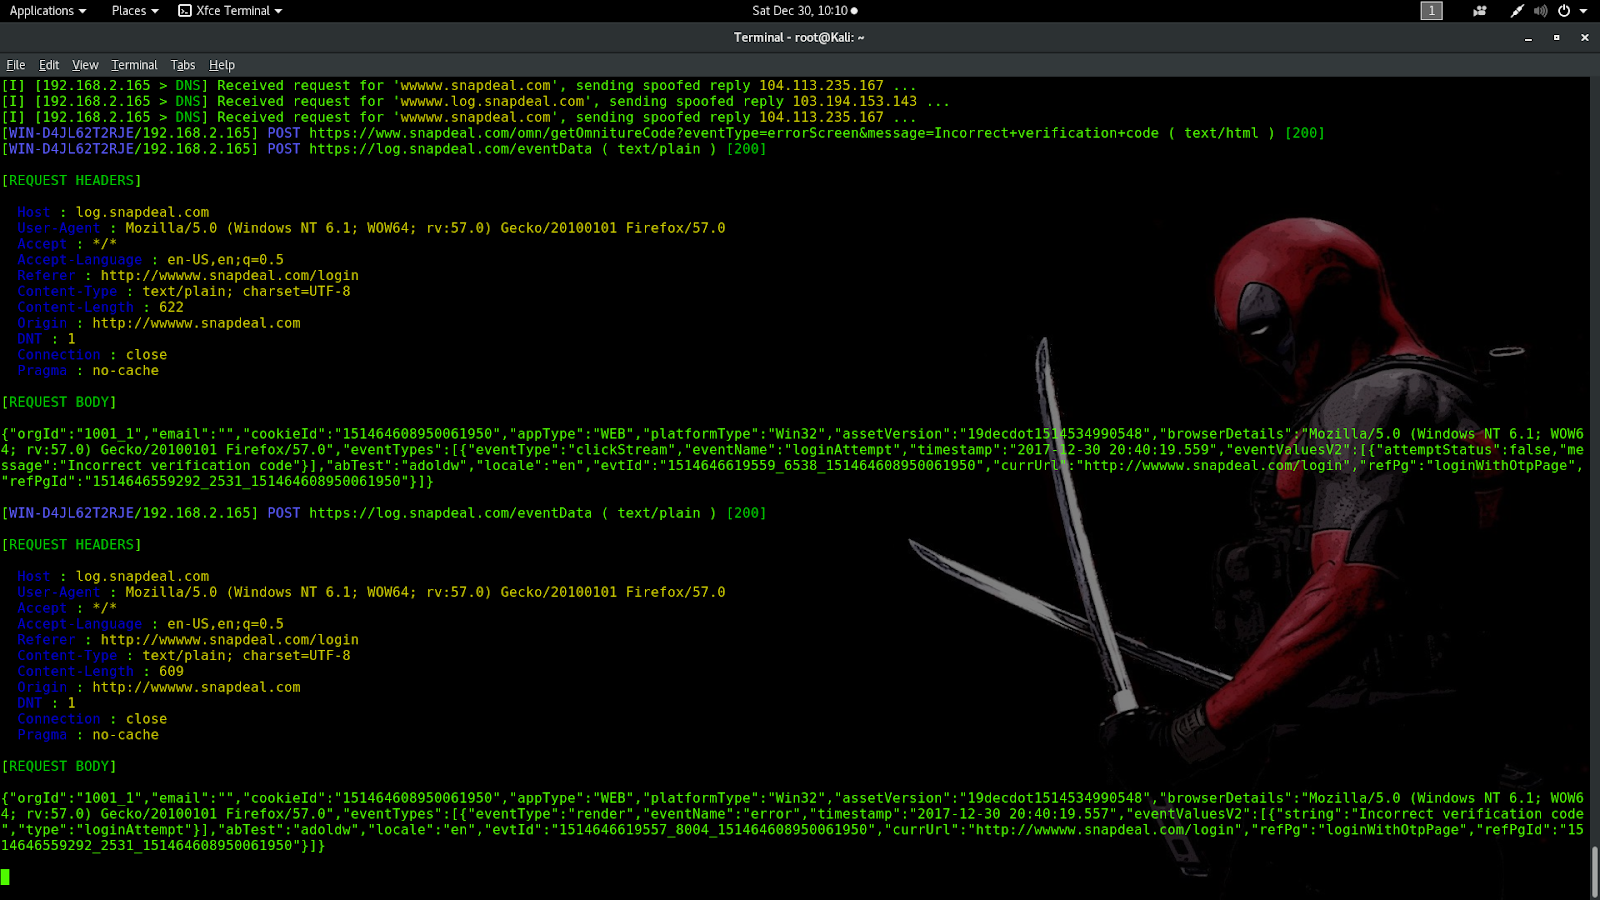Open the File menu

coord(16,65)
